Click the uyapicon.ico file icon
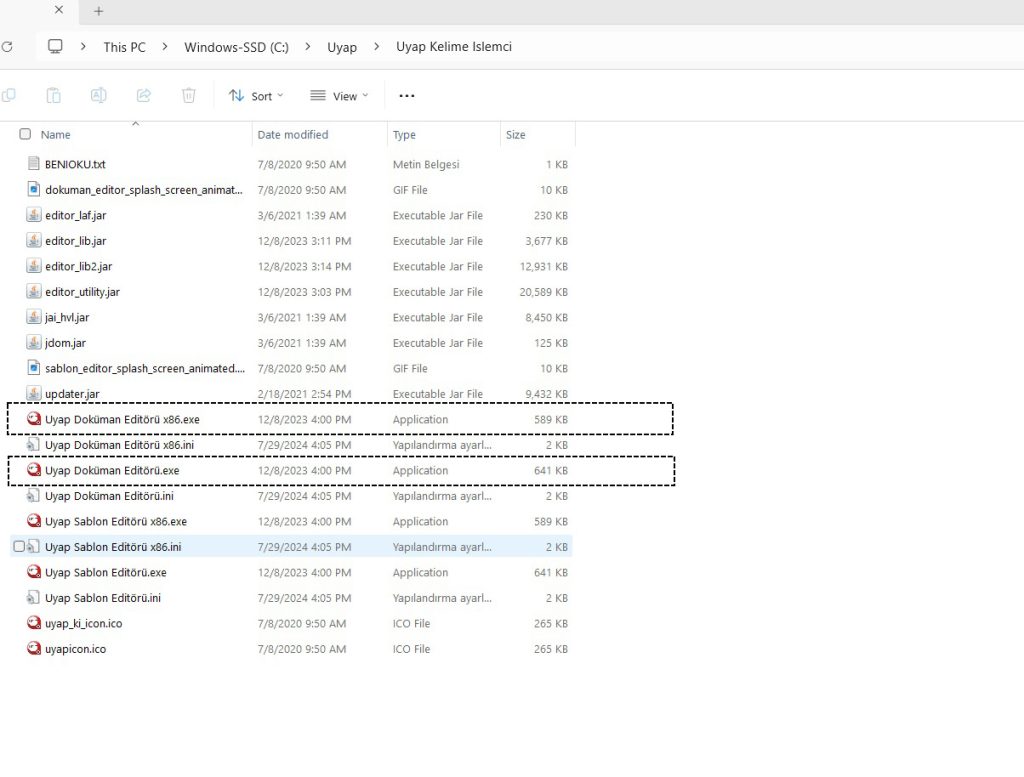The image size is (1024, 777). click(x=34, y=648)
